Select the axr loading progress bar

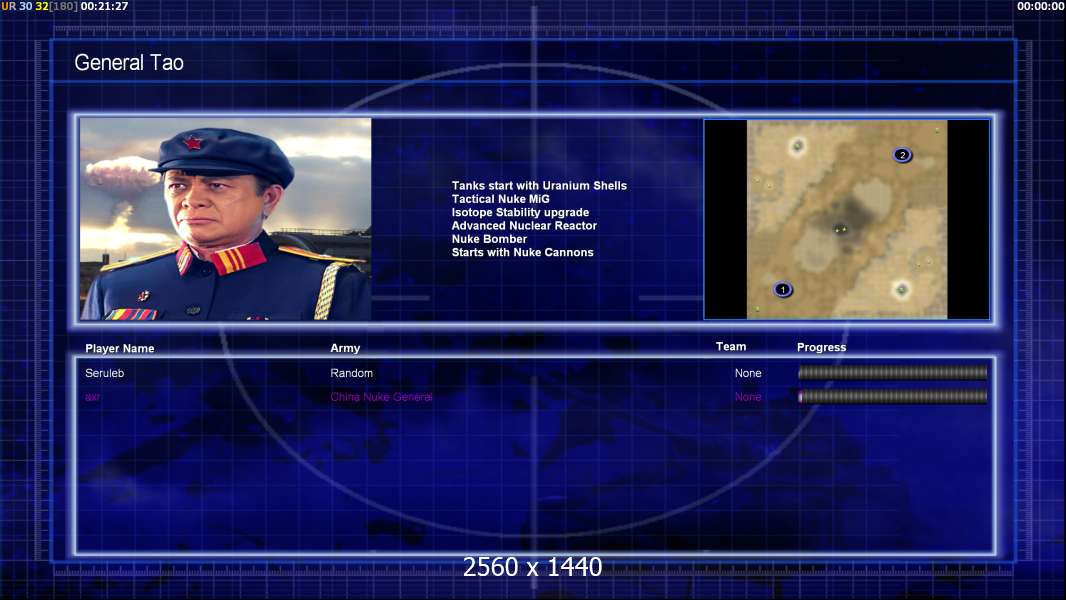point(893,396)
